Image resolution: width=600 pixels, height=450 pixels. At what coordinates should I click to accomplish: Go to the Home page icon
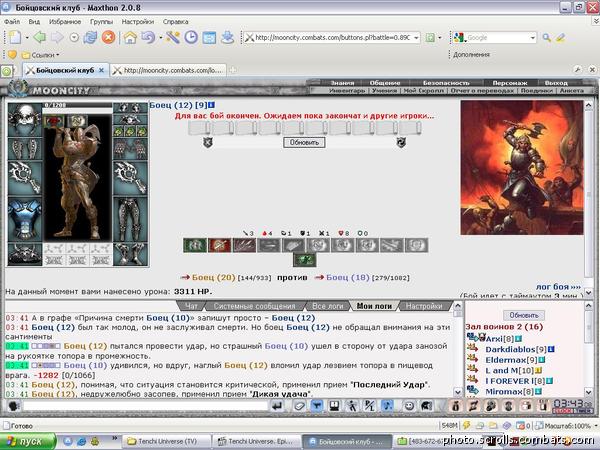click(x=130, y=38)
